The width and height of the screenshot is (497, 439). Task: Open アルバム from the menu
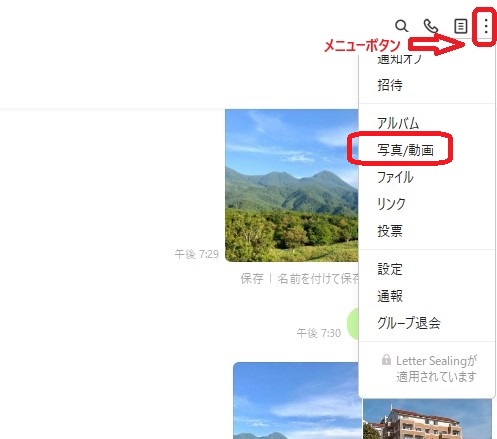(398, 123)
